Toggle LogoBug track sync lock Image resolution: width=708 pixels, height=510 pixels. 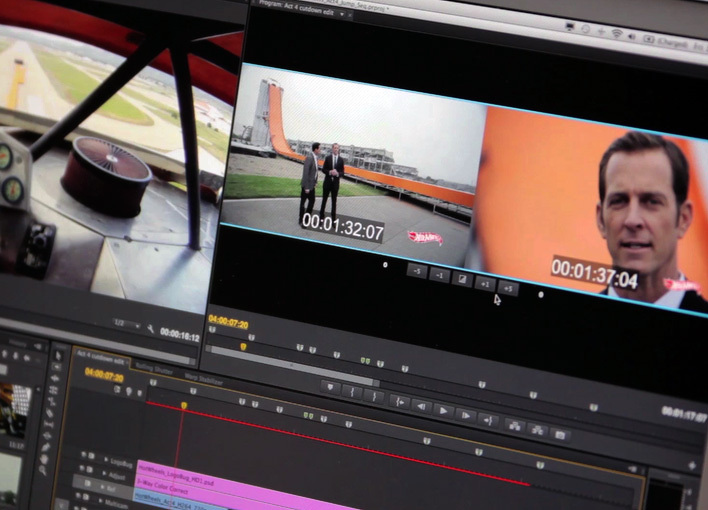point(92,456)
